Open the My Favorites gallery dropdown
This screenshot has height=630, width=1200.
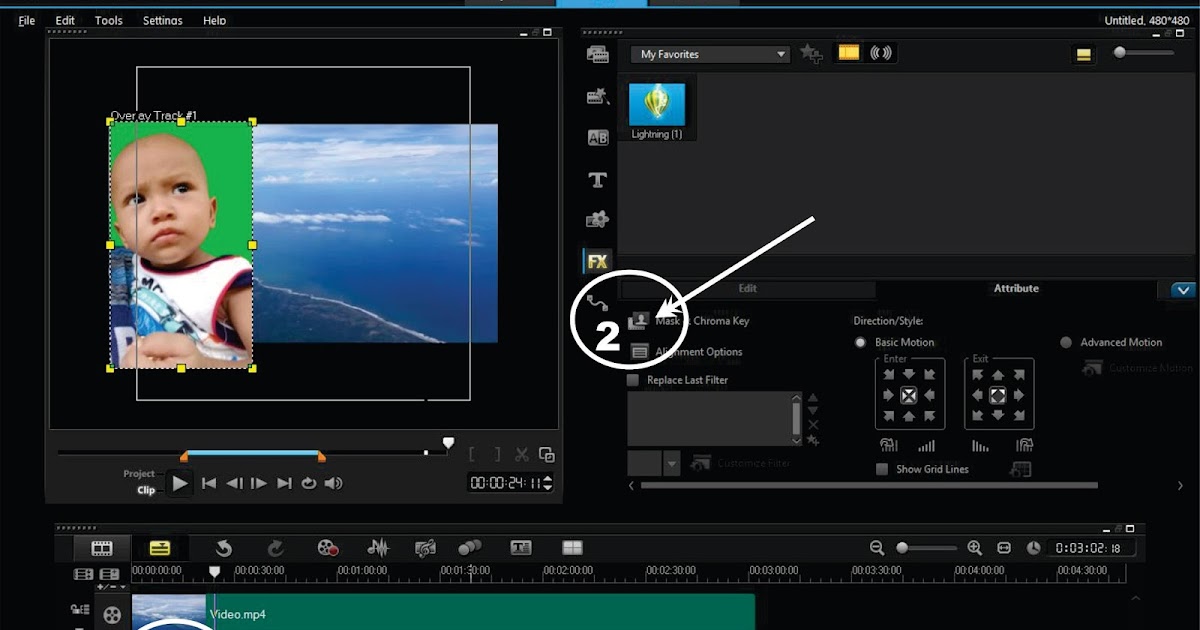(711, 54)
